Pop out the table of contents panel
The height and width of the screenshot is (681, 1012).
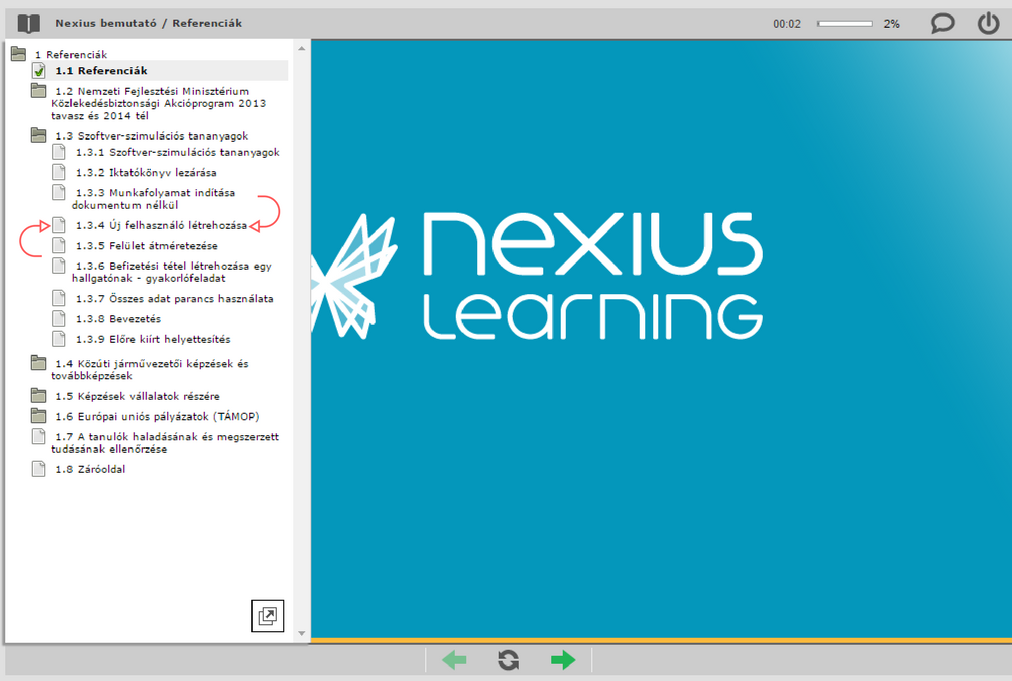tap(267, 616)
